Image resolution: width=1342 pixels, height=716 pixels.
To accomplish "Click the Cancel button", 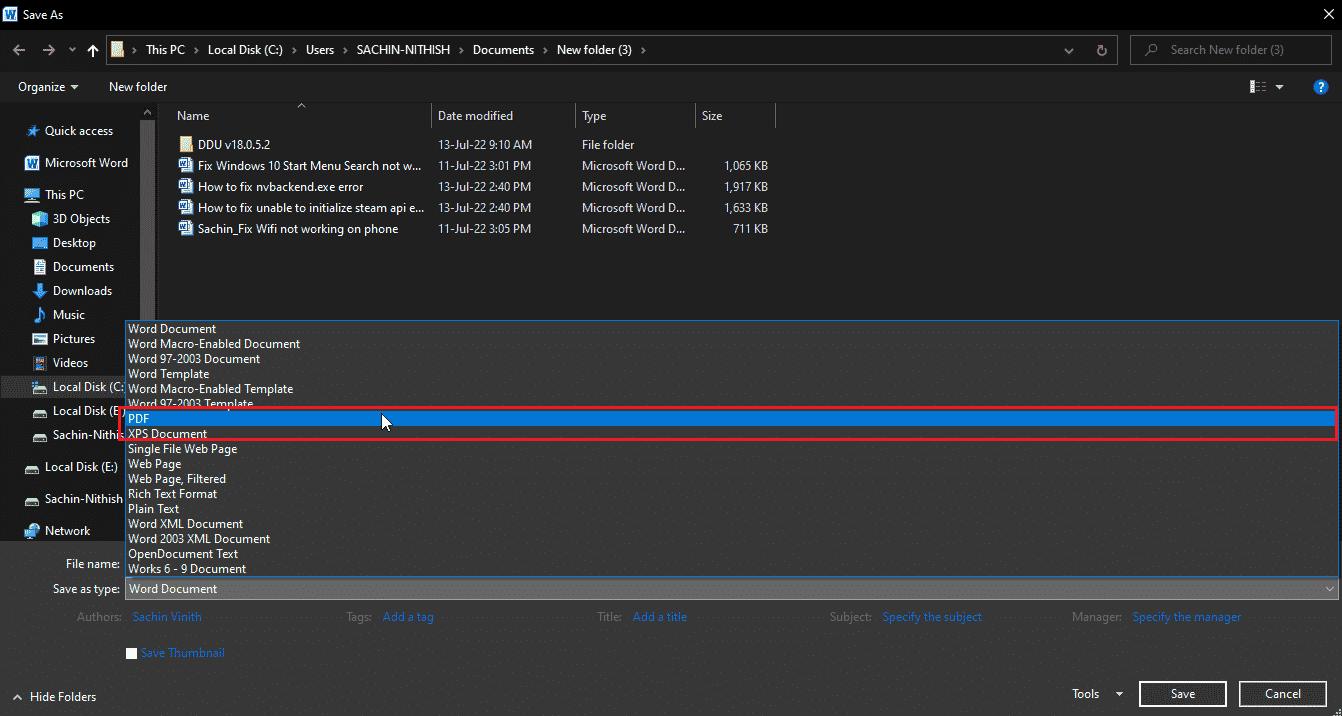I will pos(1283,694).
